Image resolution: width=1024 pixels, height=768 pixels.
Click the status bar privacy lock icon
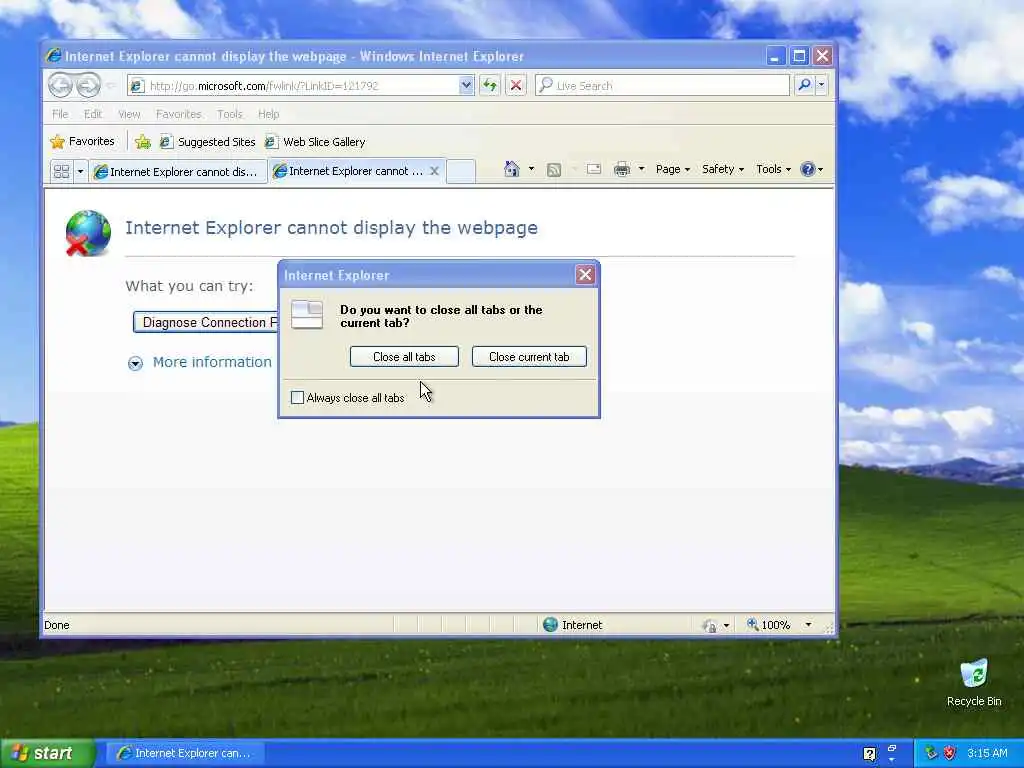click(x=710, y=626)
